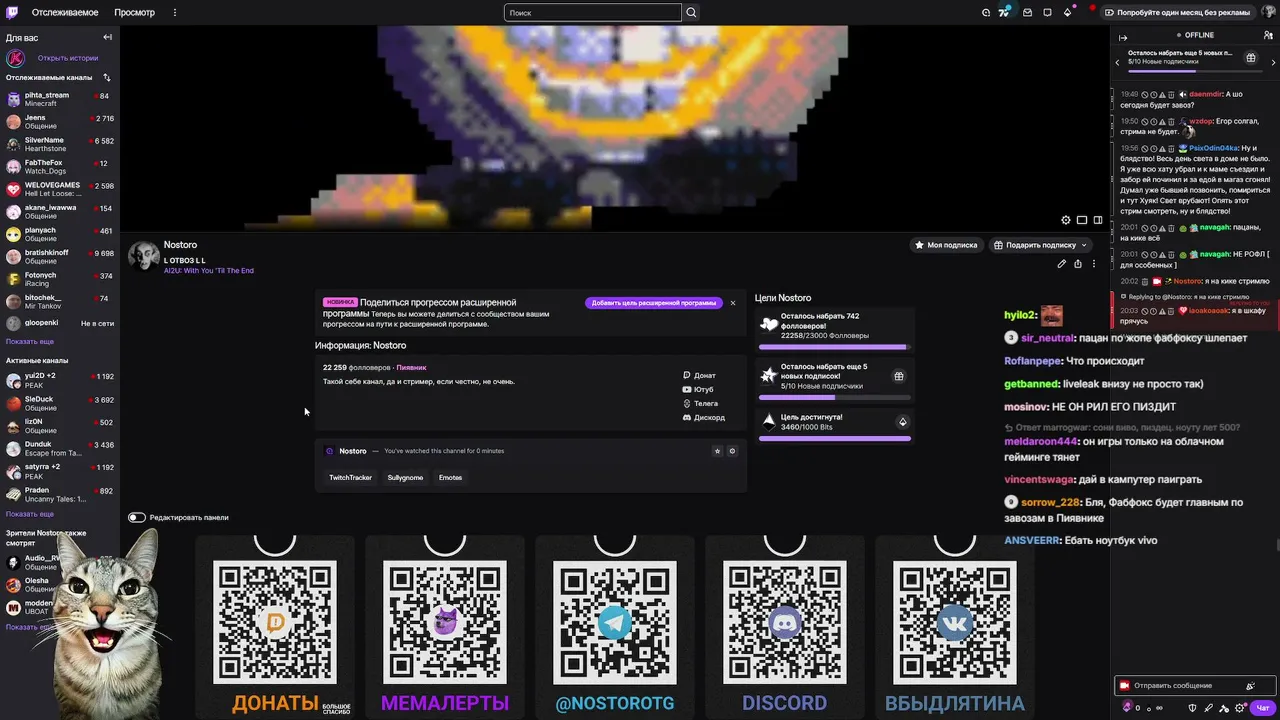The width and height of the screenshot is (1280, 720).
Task: Open the three-dot more menu in top navigation
Action: (x=175, y=13)
